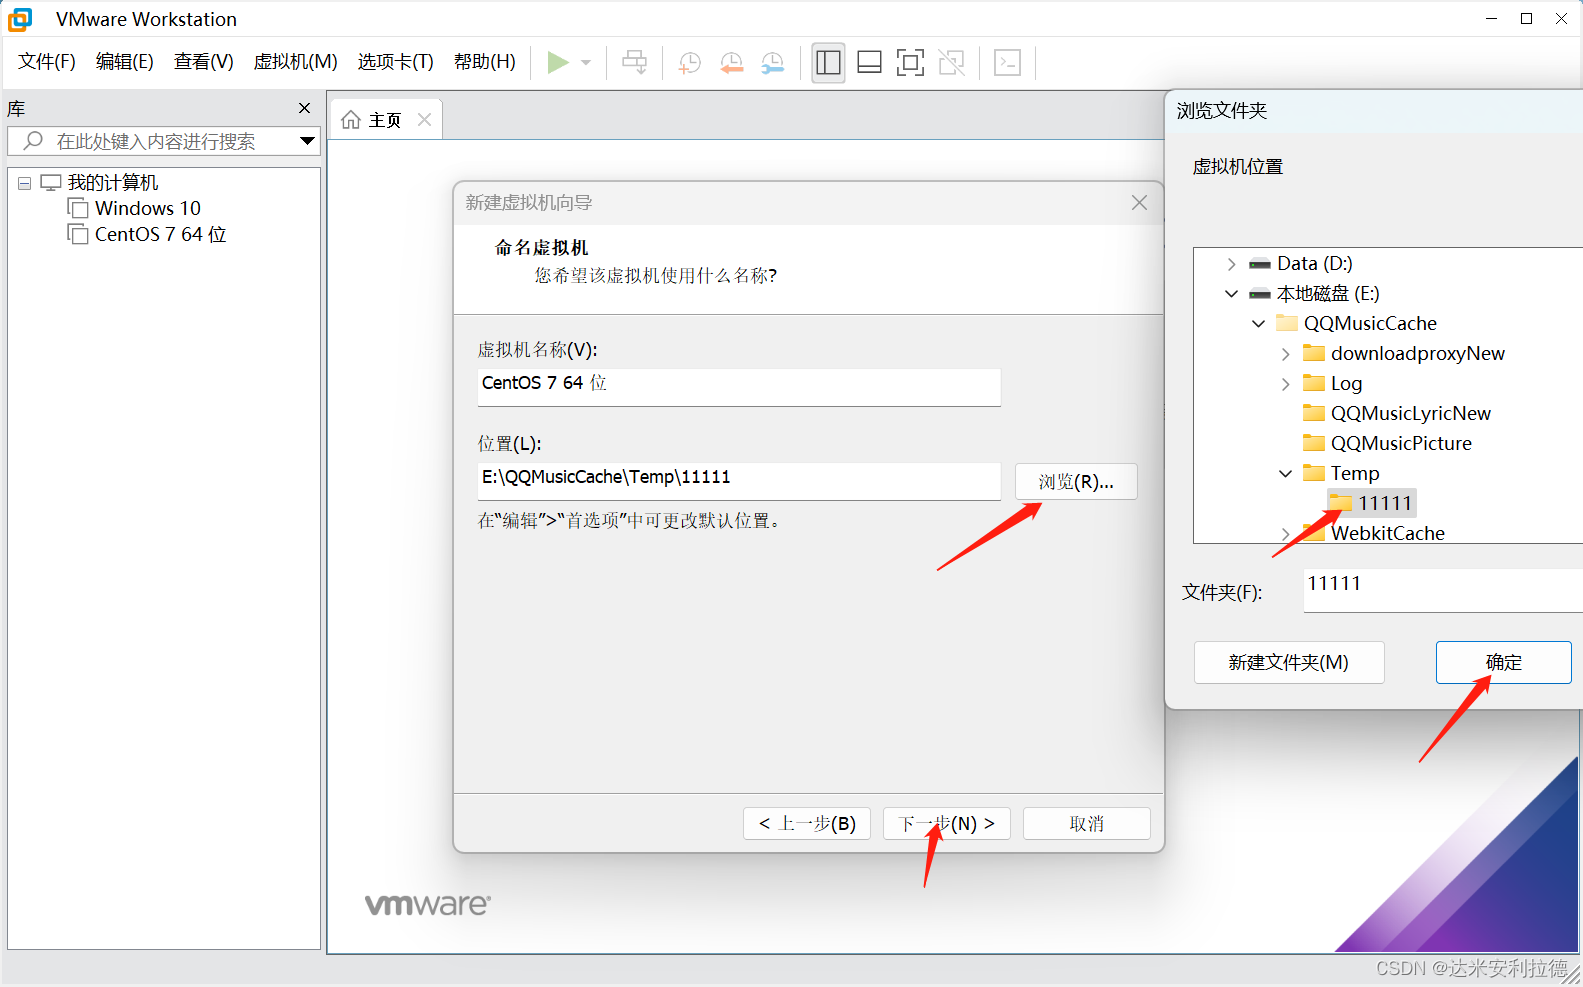Screen dimensions: 1583x987
Task: Select 我的计算机 in library tree
Action: [112, 182]
